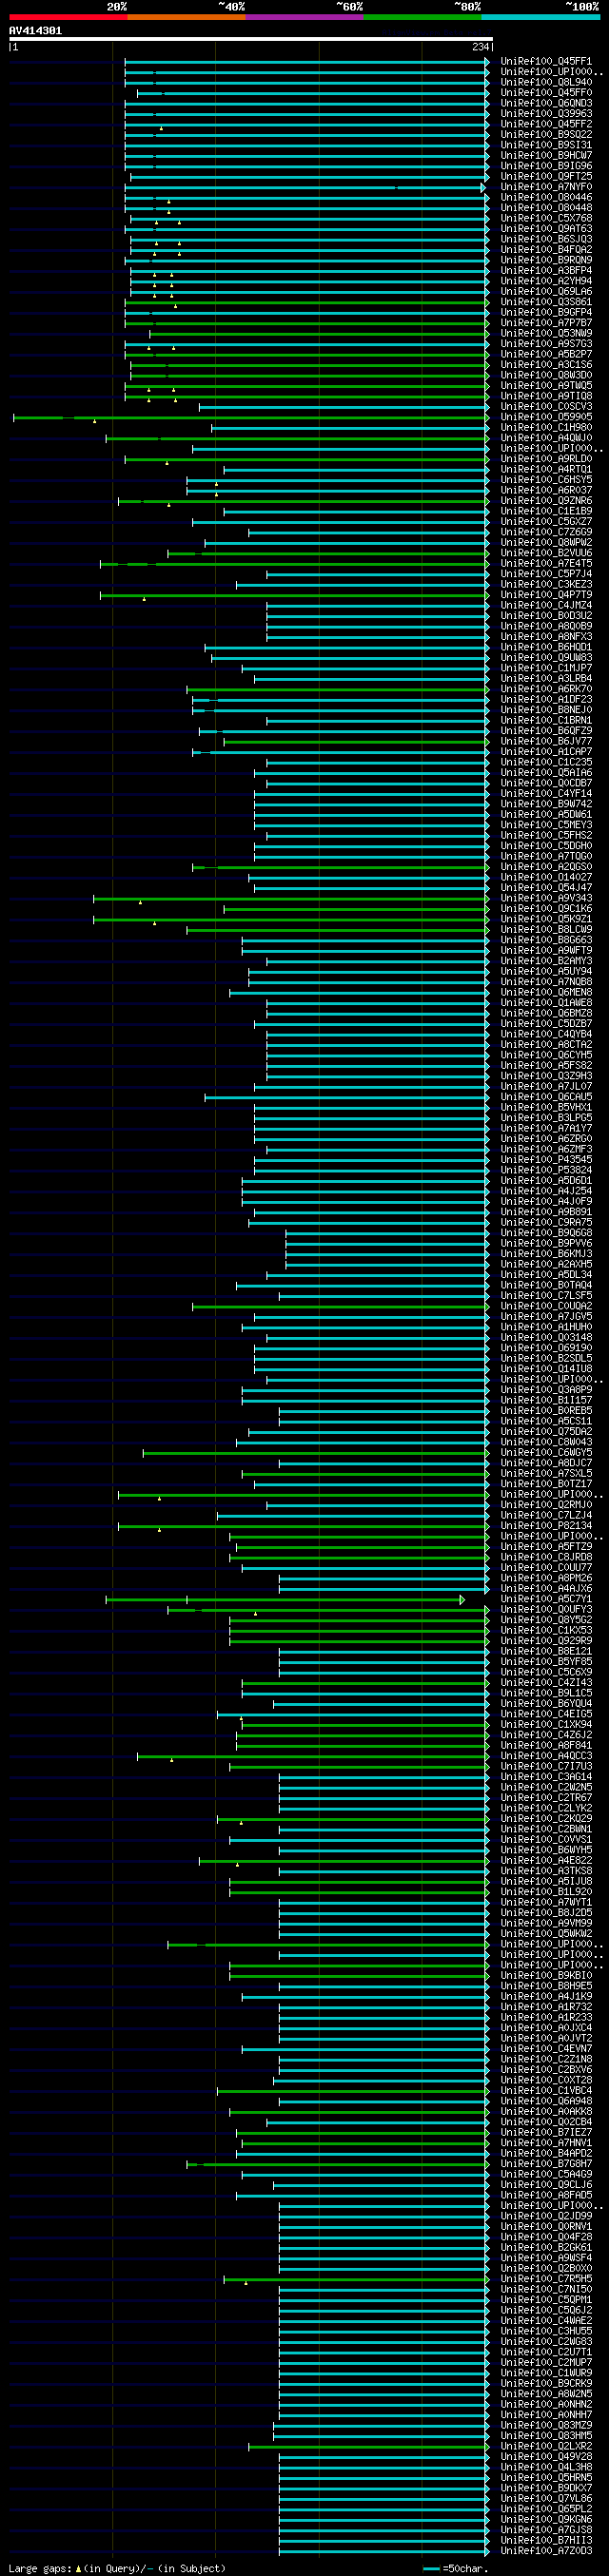Select label UniRef100_C9RA75
The width and height of the screenshot is (609, 2576).
pyautogui.click(x=546, y=1222)
